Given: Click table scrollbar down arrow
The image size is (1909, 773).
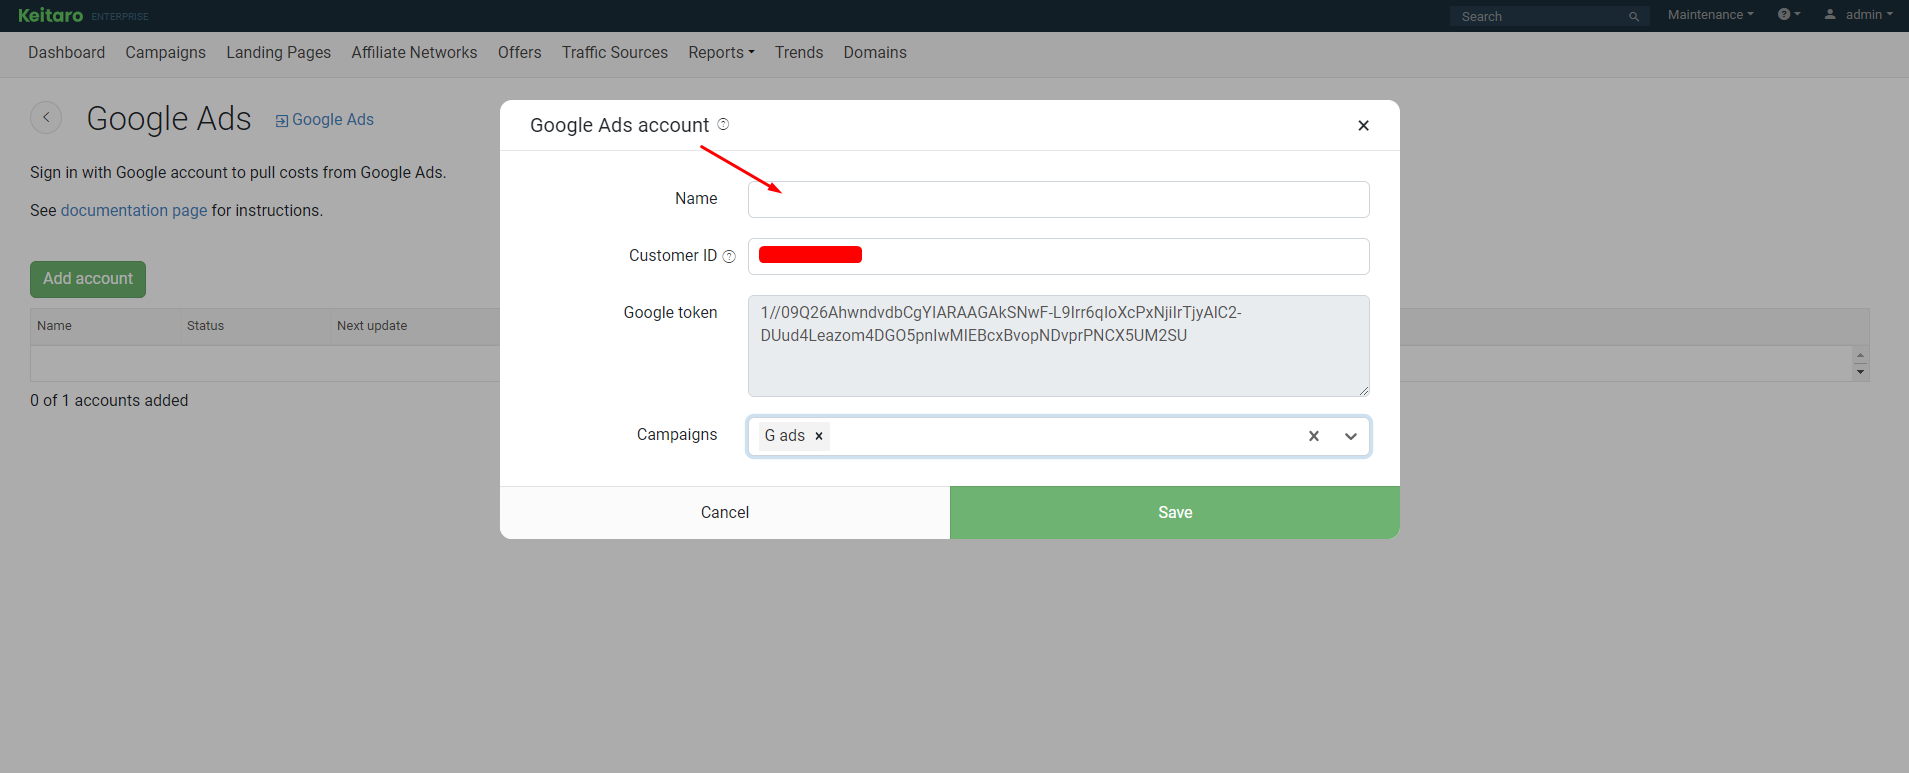Looking at the screenshot, I should [x=1860, y=372].
